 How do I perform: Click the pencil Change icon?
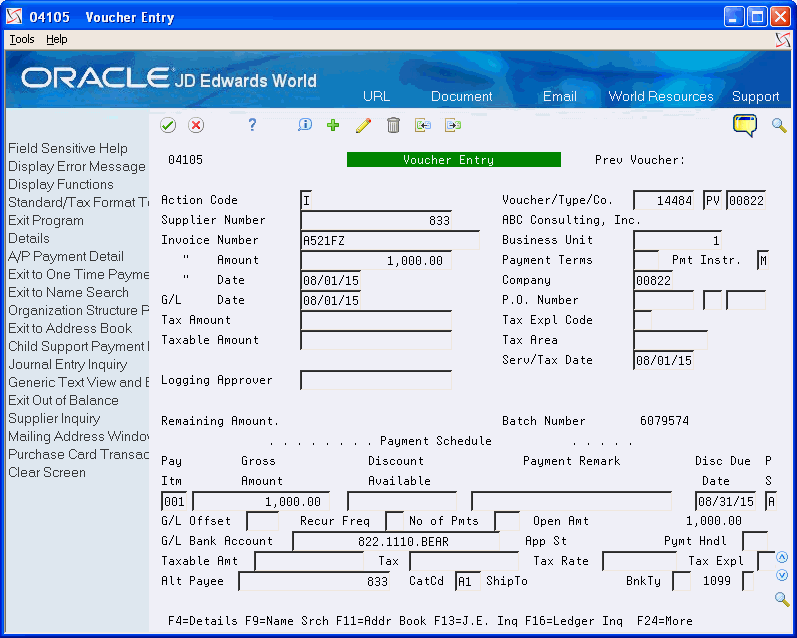pyautogui.click(x=363, y=125)
